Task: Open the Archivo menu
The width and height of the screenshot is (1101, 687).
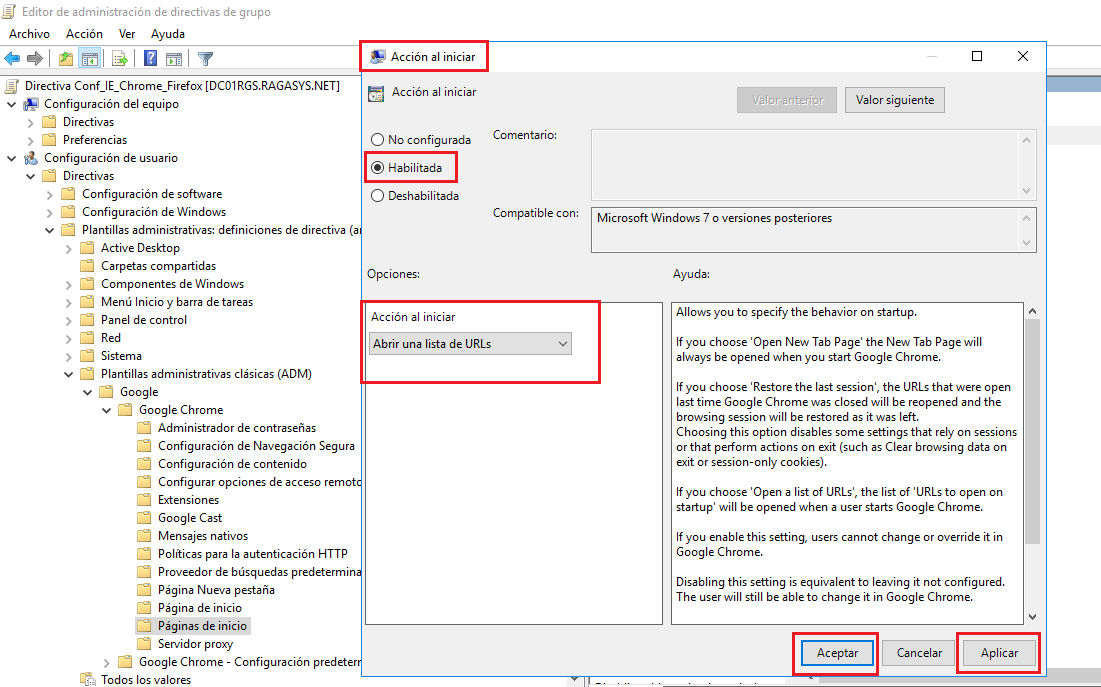Action: (30, 33)
